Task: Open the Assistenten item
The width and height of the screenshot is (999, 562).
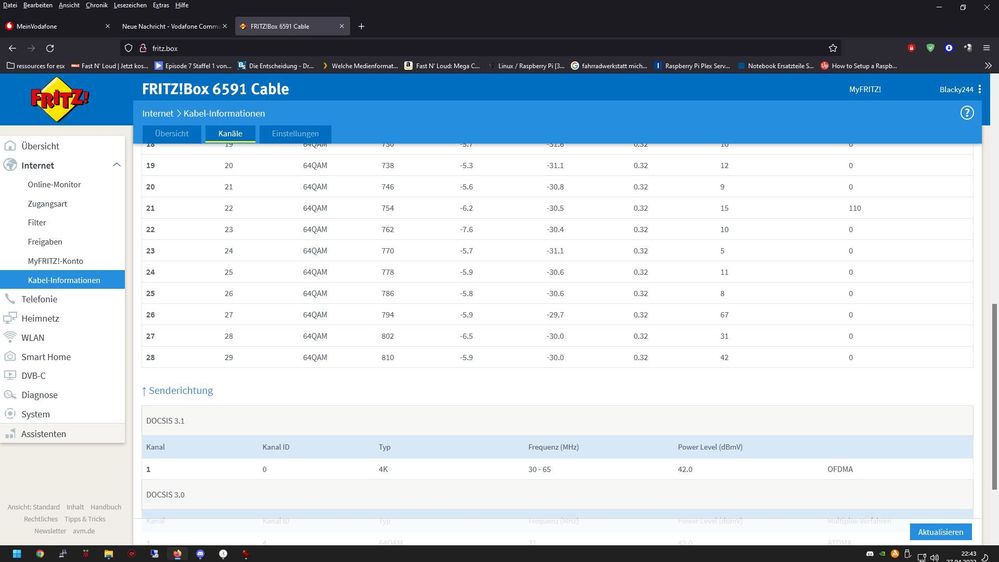Action: tap(43, 433)
